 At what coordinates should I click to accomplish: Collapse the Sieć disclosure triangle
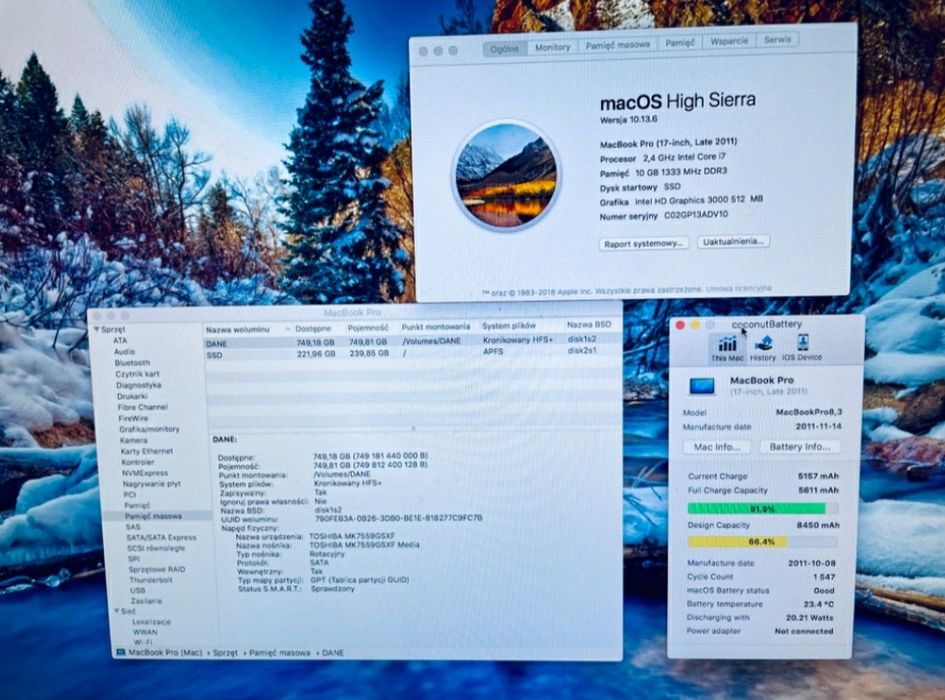(117, 611)
